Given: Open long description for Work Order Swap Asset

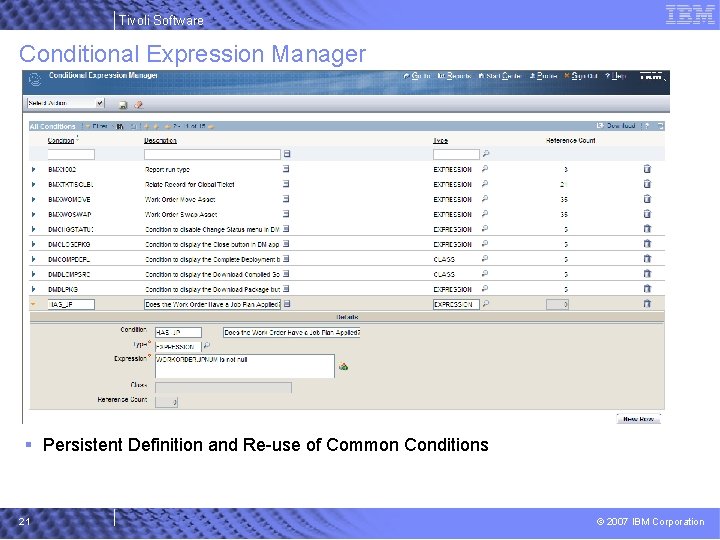Looking at the screenshot, I should pos(286,214).
